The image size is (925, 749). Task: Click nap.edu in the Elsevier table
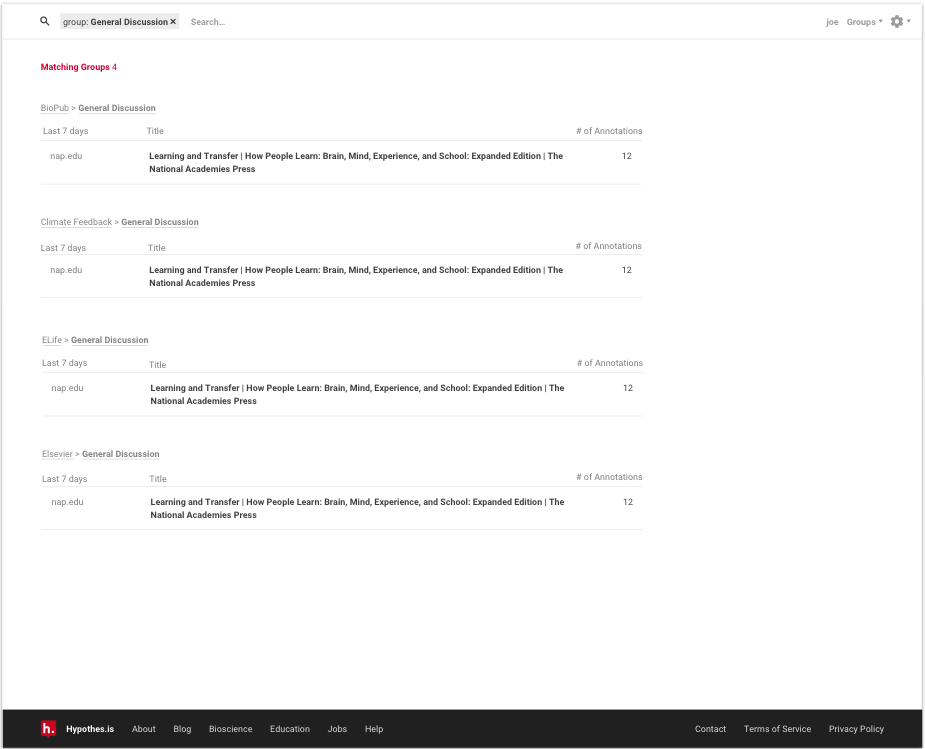click(67, 501)
